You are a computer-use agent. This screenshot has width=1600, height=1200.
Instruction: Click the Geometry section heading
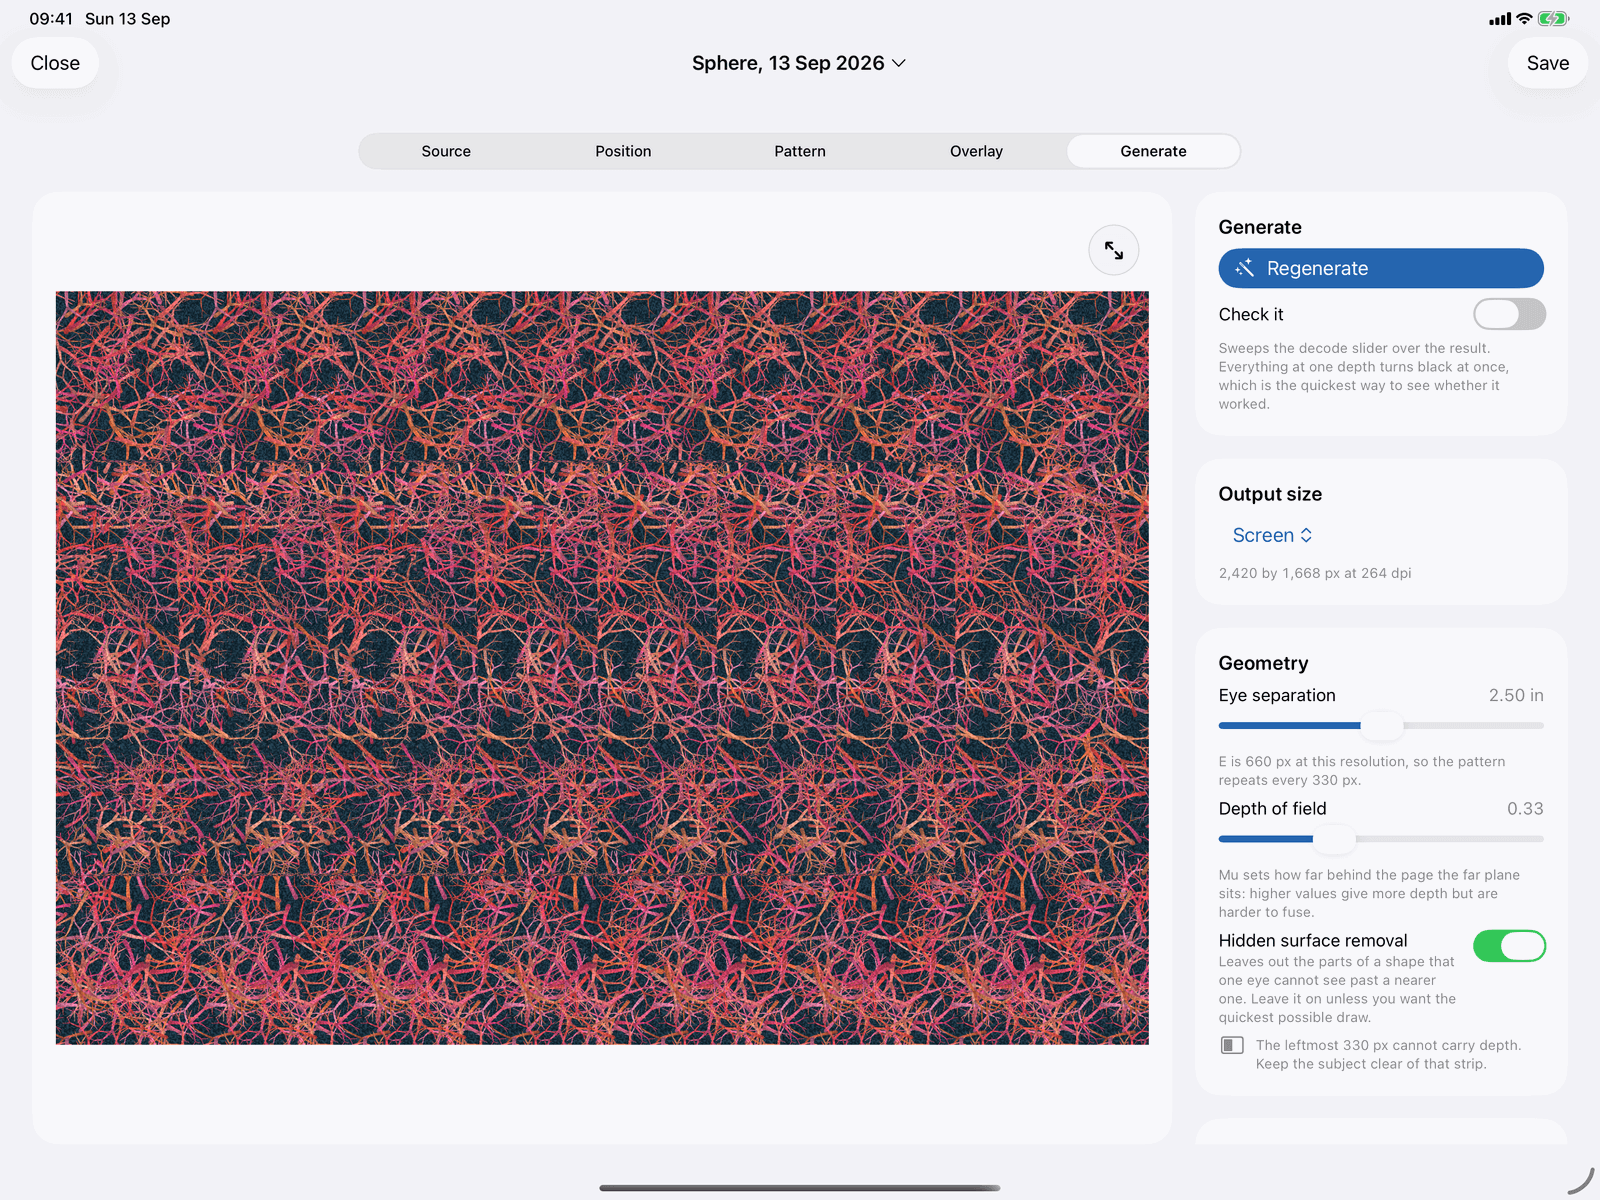(x=1263, y=663)
